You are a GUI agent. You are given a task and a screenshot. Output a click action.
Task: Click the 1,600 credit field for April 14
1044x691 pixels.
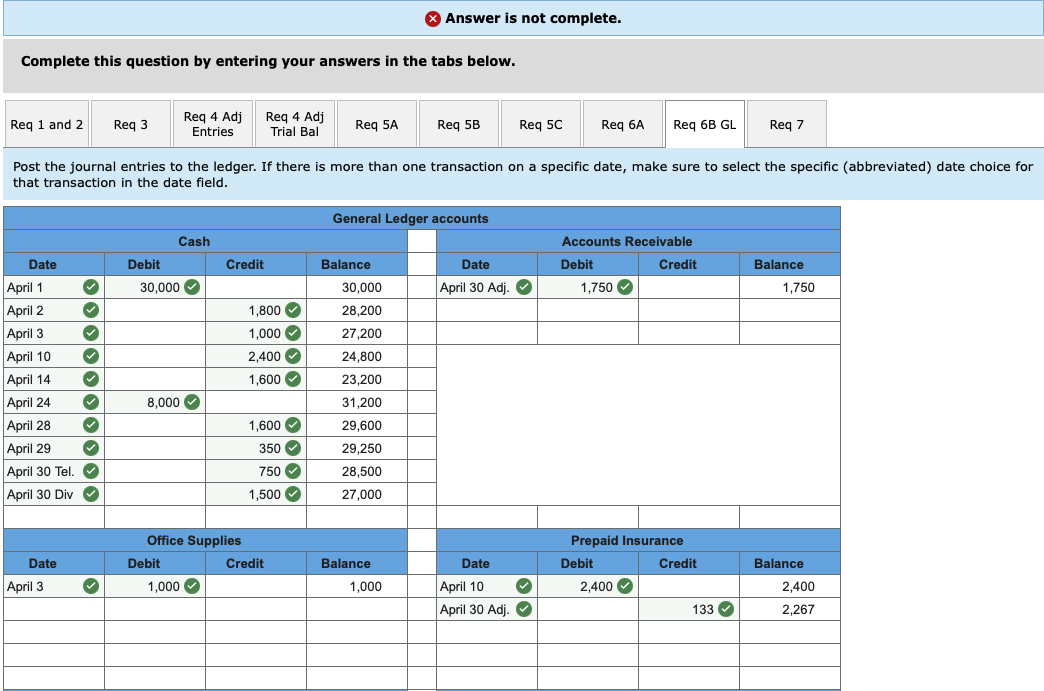pyautogui.click(x=256, y=379)
